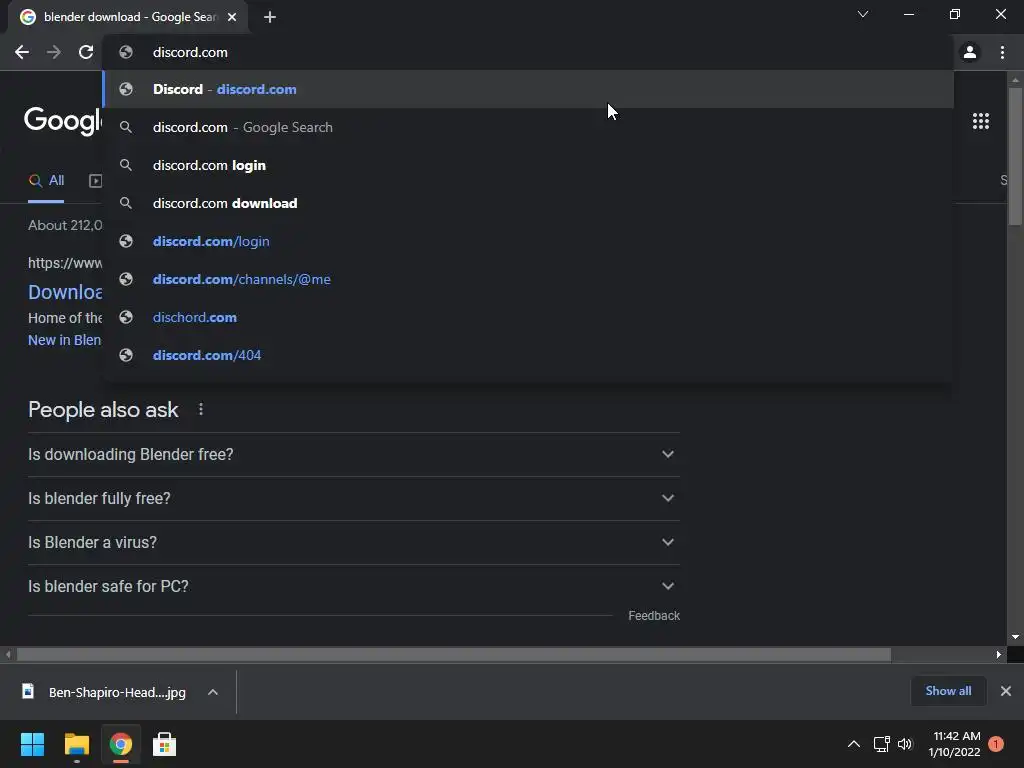Reload the current page
Screen dimensions: 1024x768
point(86,52)
